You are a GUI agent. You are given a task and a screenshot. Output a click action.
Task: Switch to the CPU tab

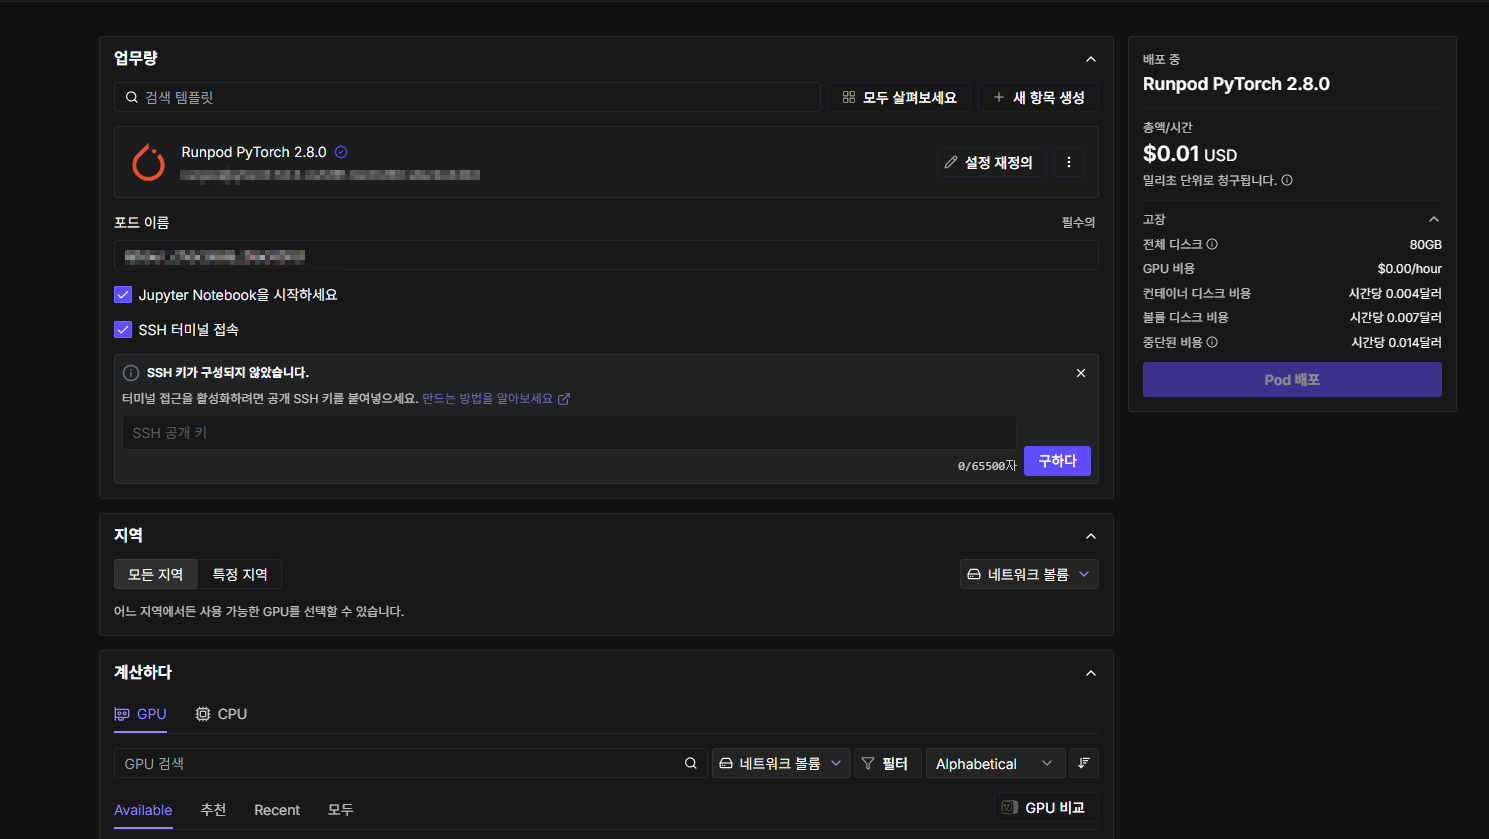[221, 714]
